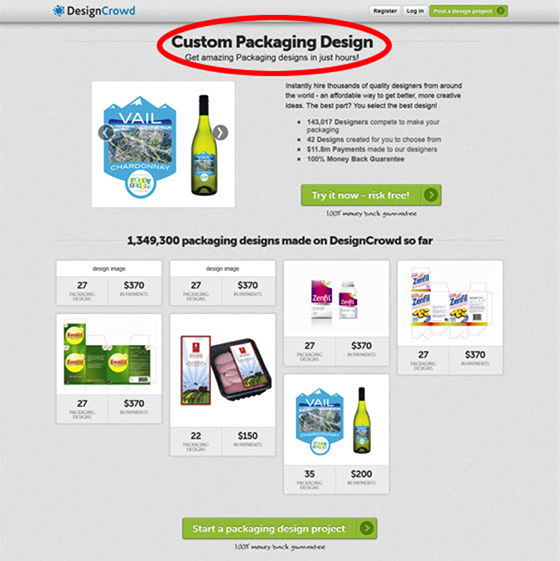Open the Log in page

click(x=415, y=11)
